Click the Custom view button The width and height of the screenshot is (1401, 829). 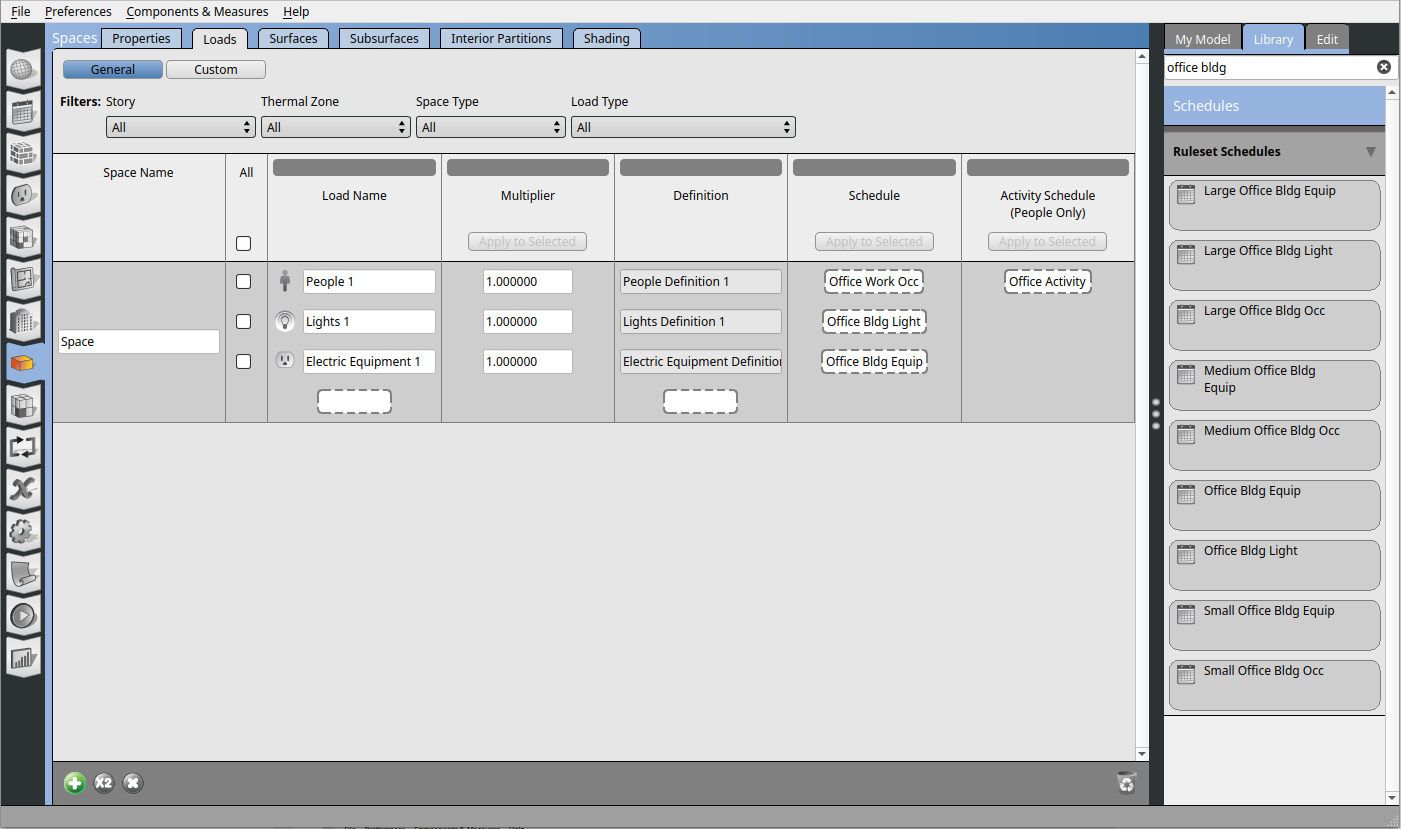216,70
